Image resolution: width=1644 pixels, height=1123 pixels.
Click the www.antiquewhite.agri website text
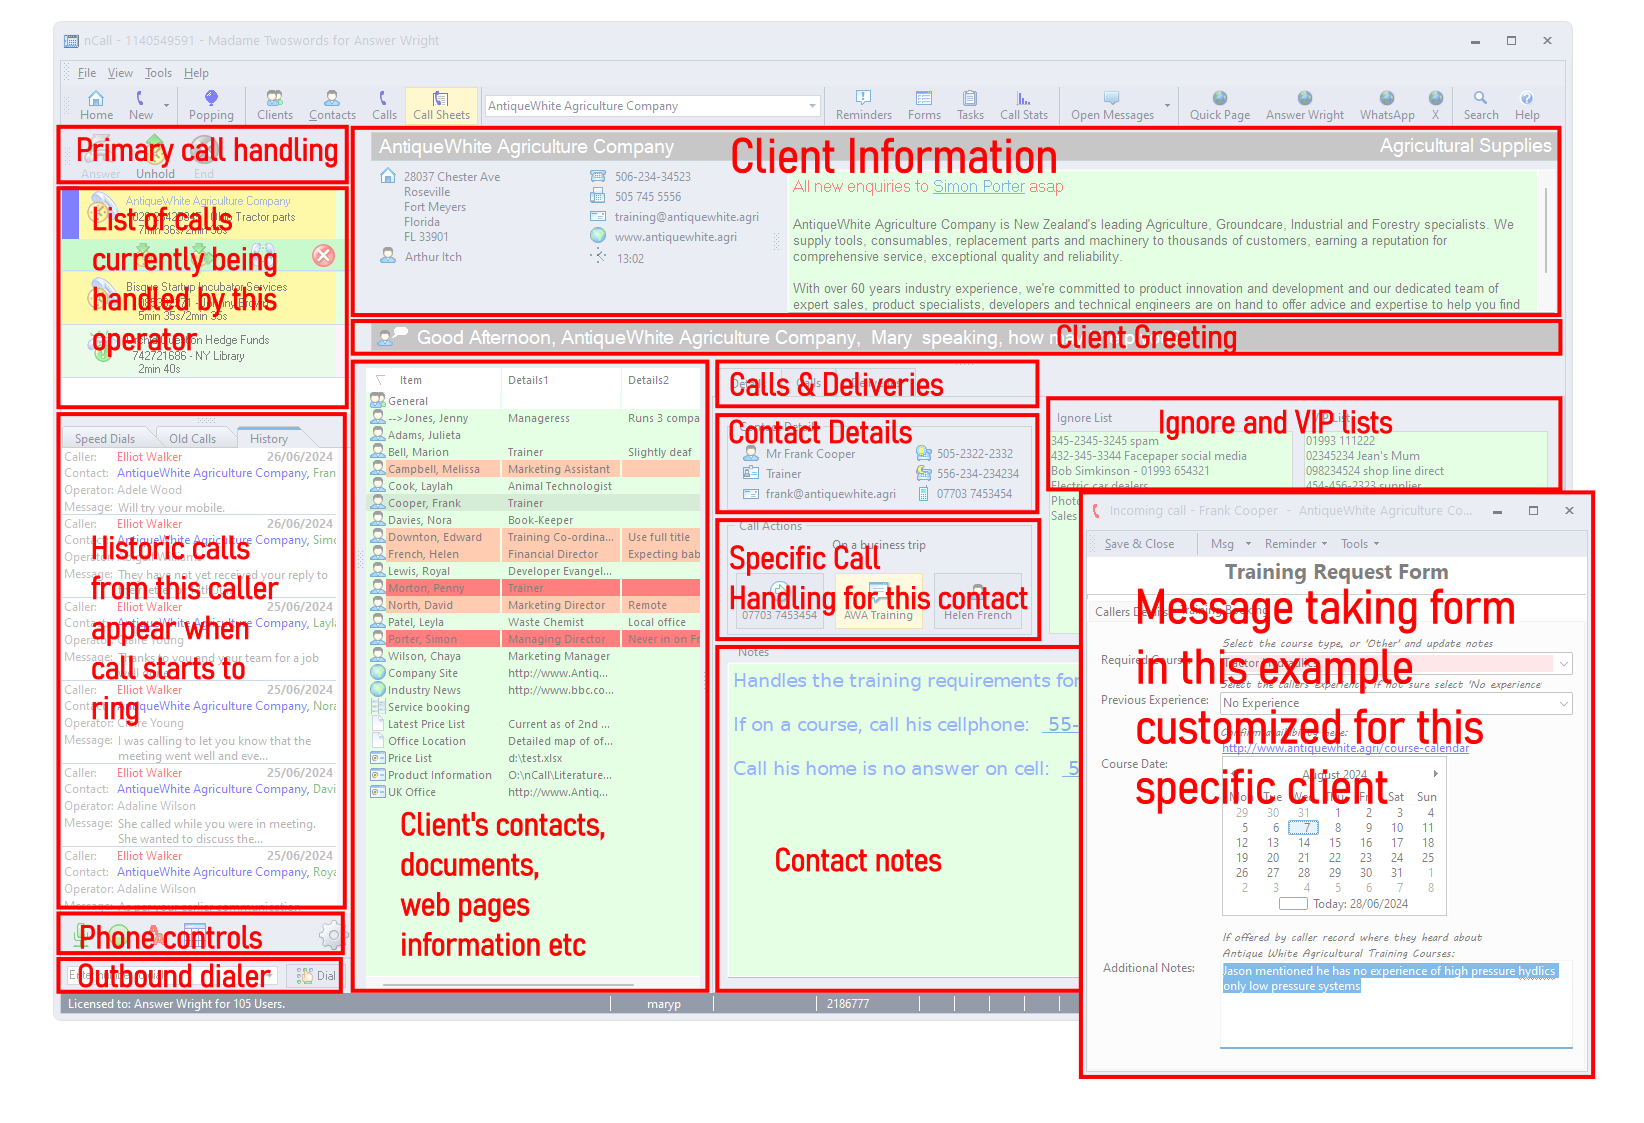click(x=676, y=237)
